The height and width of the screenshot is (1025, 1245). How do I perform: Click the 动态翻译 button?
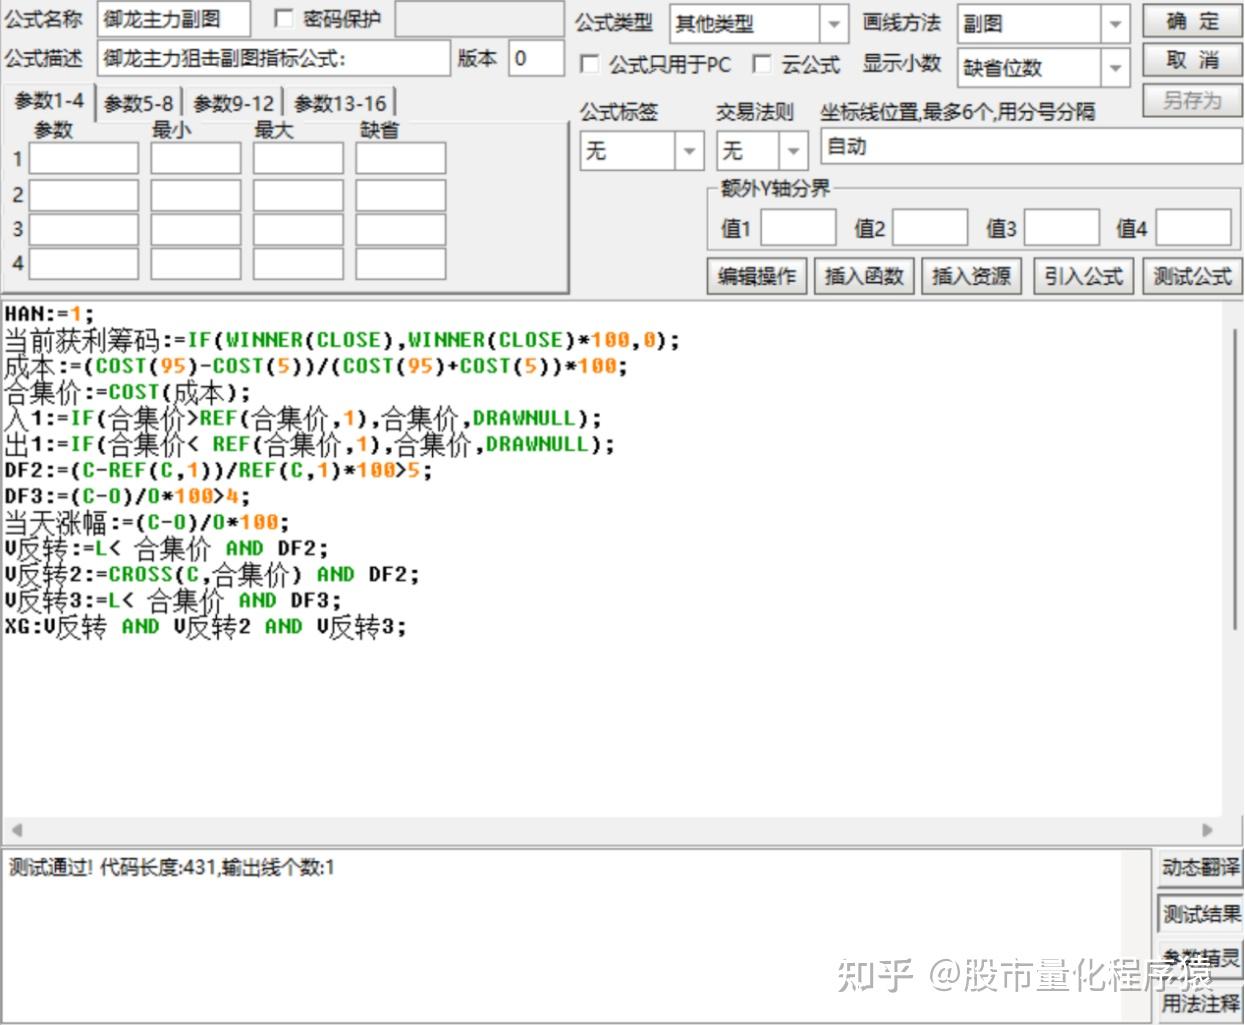click(x=1200, y=867)
